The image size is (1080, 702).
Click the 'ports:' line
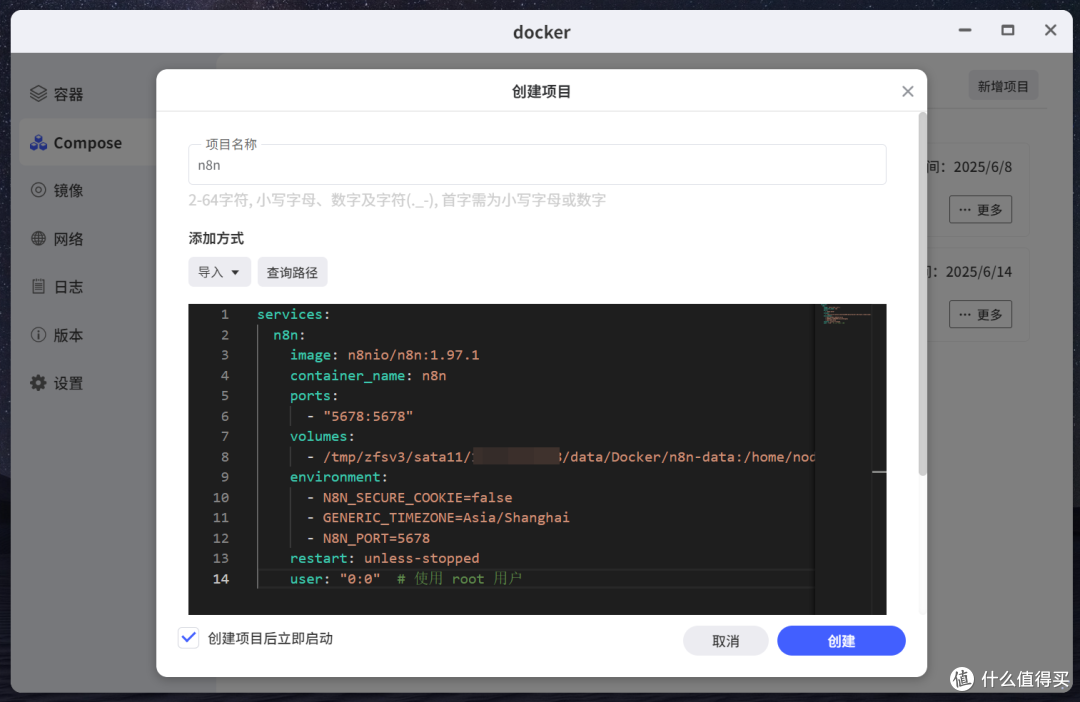pos(313,395)
